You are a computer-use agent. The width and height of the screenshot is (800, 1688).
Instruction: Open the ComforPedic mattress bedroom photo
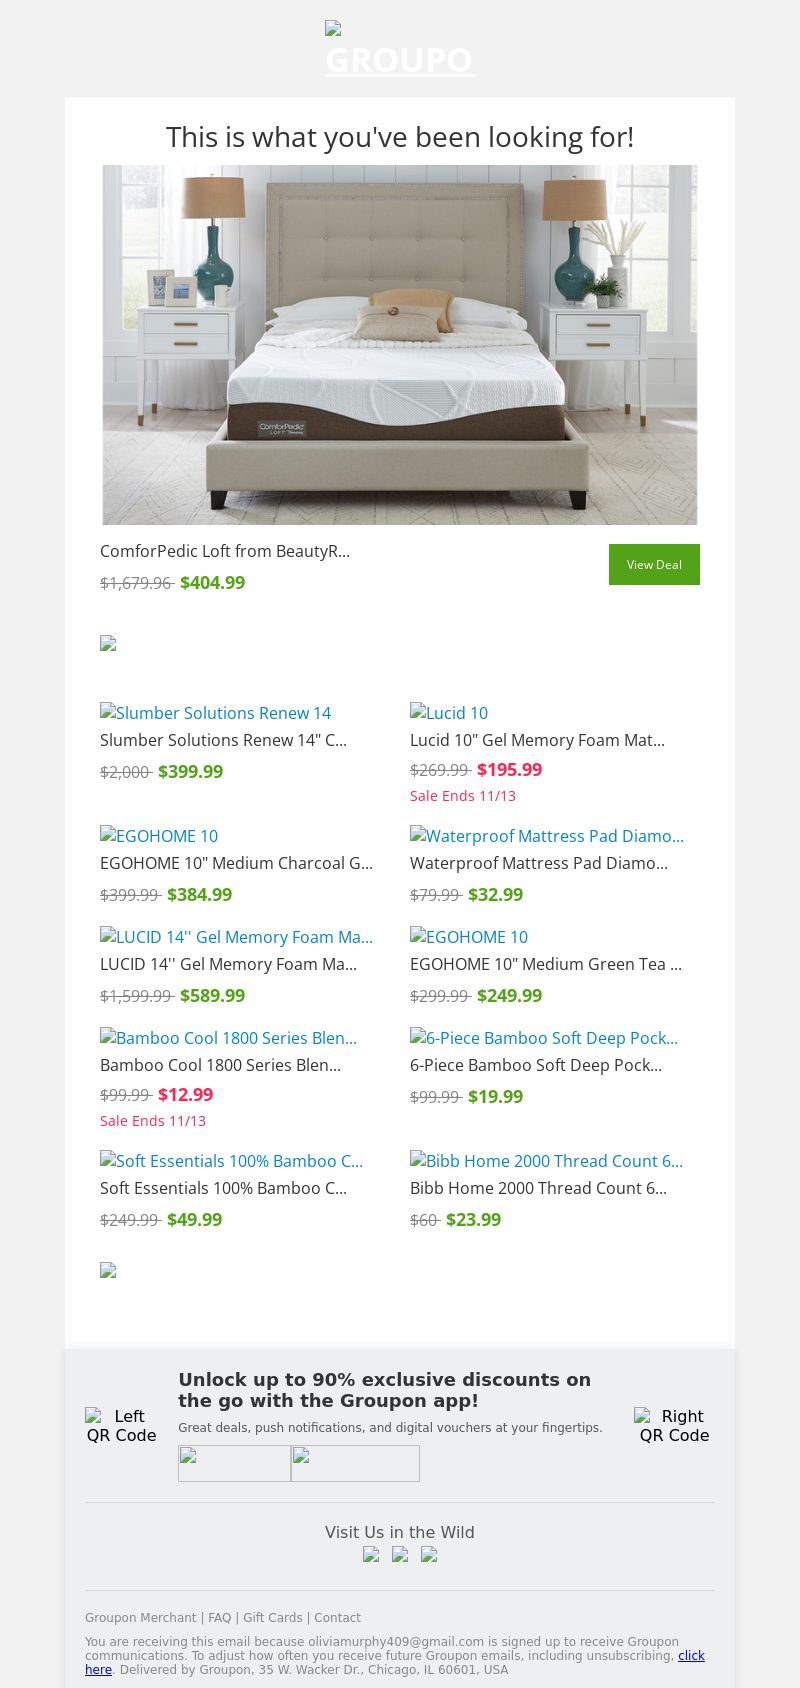400,345
